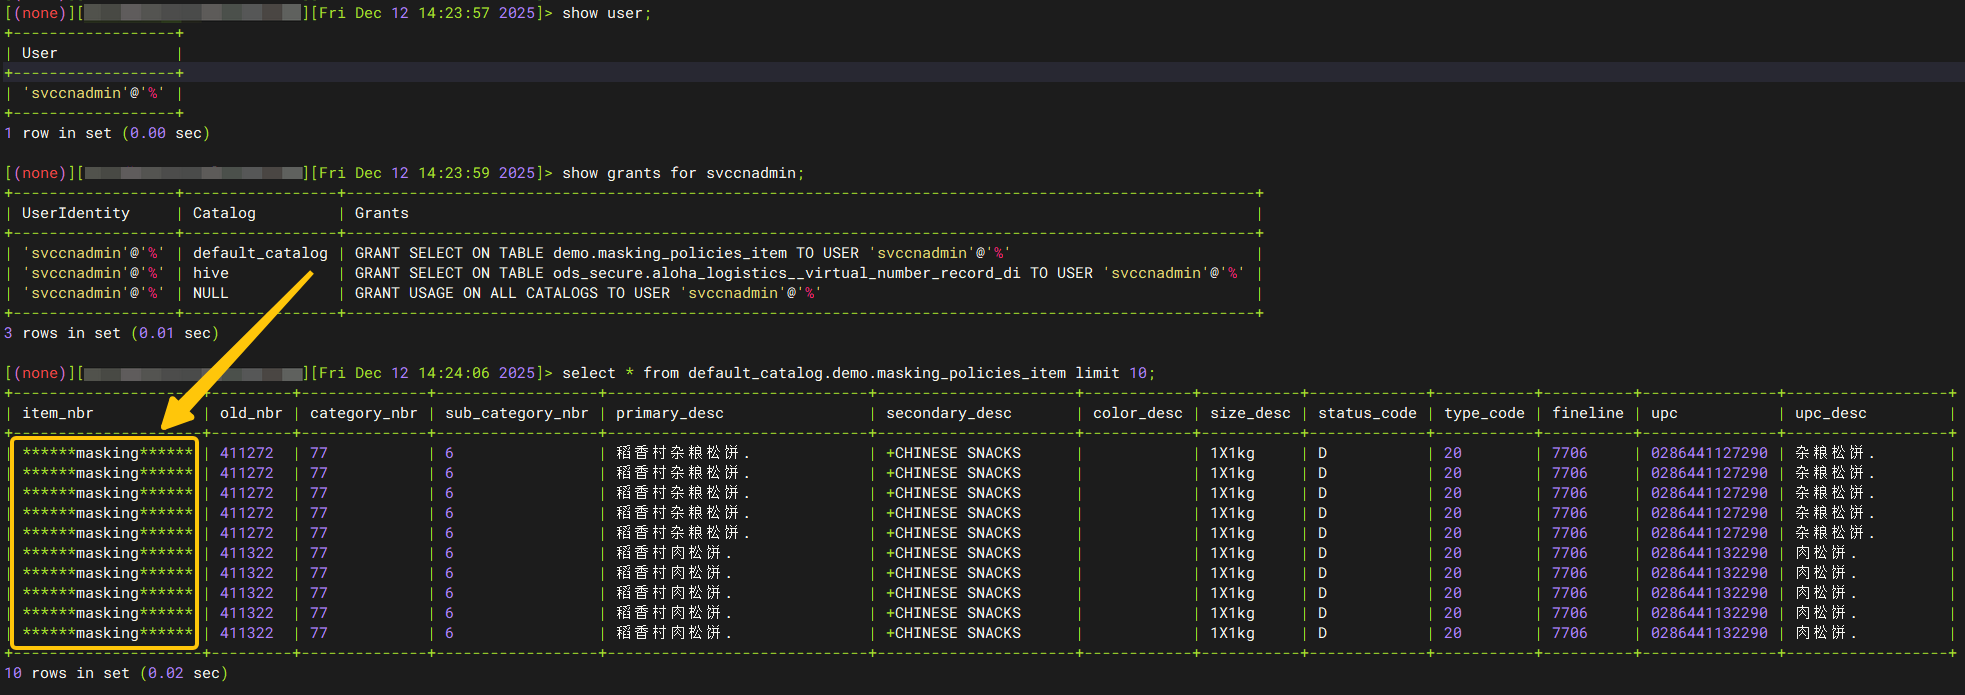
Task: Click the 'item_nbr' column header
Action: pos(57,413)
